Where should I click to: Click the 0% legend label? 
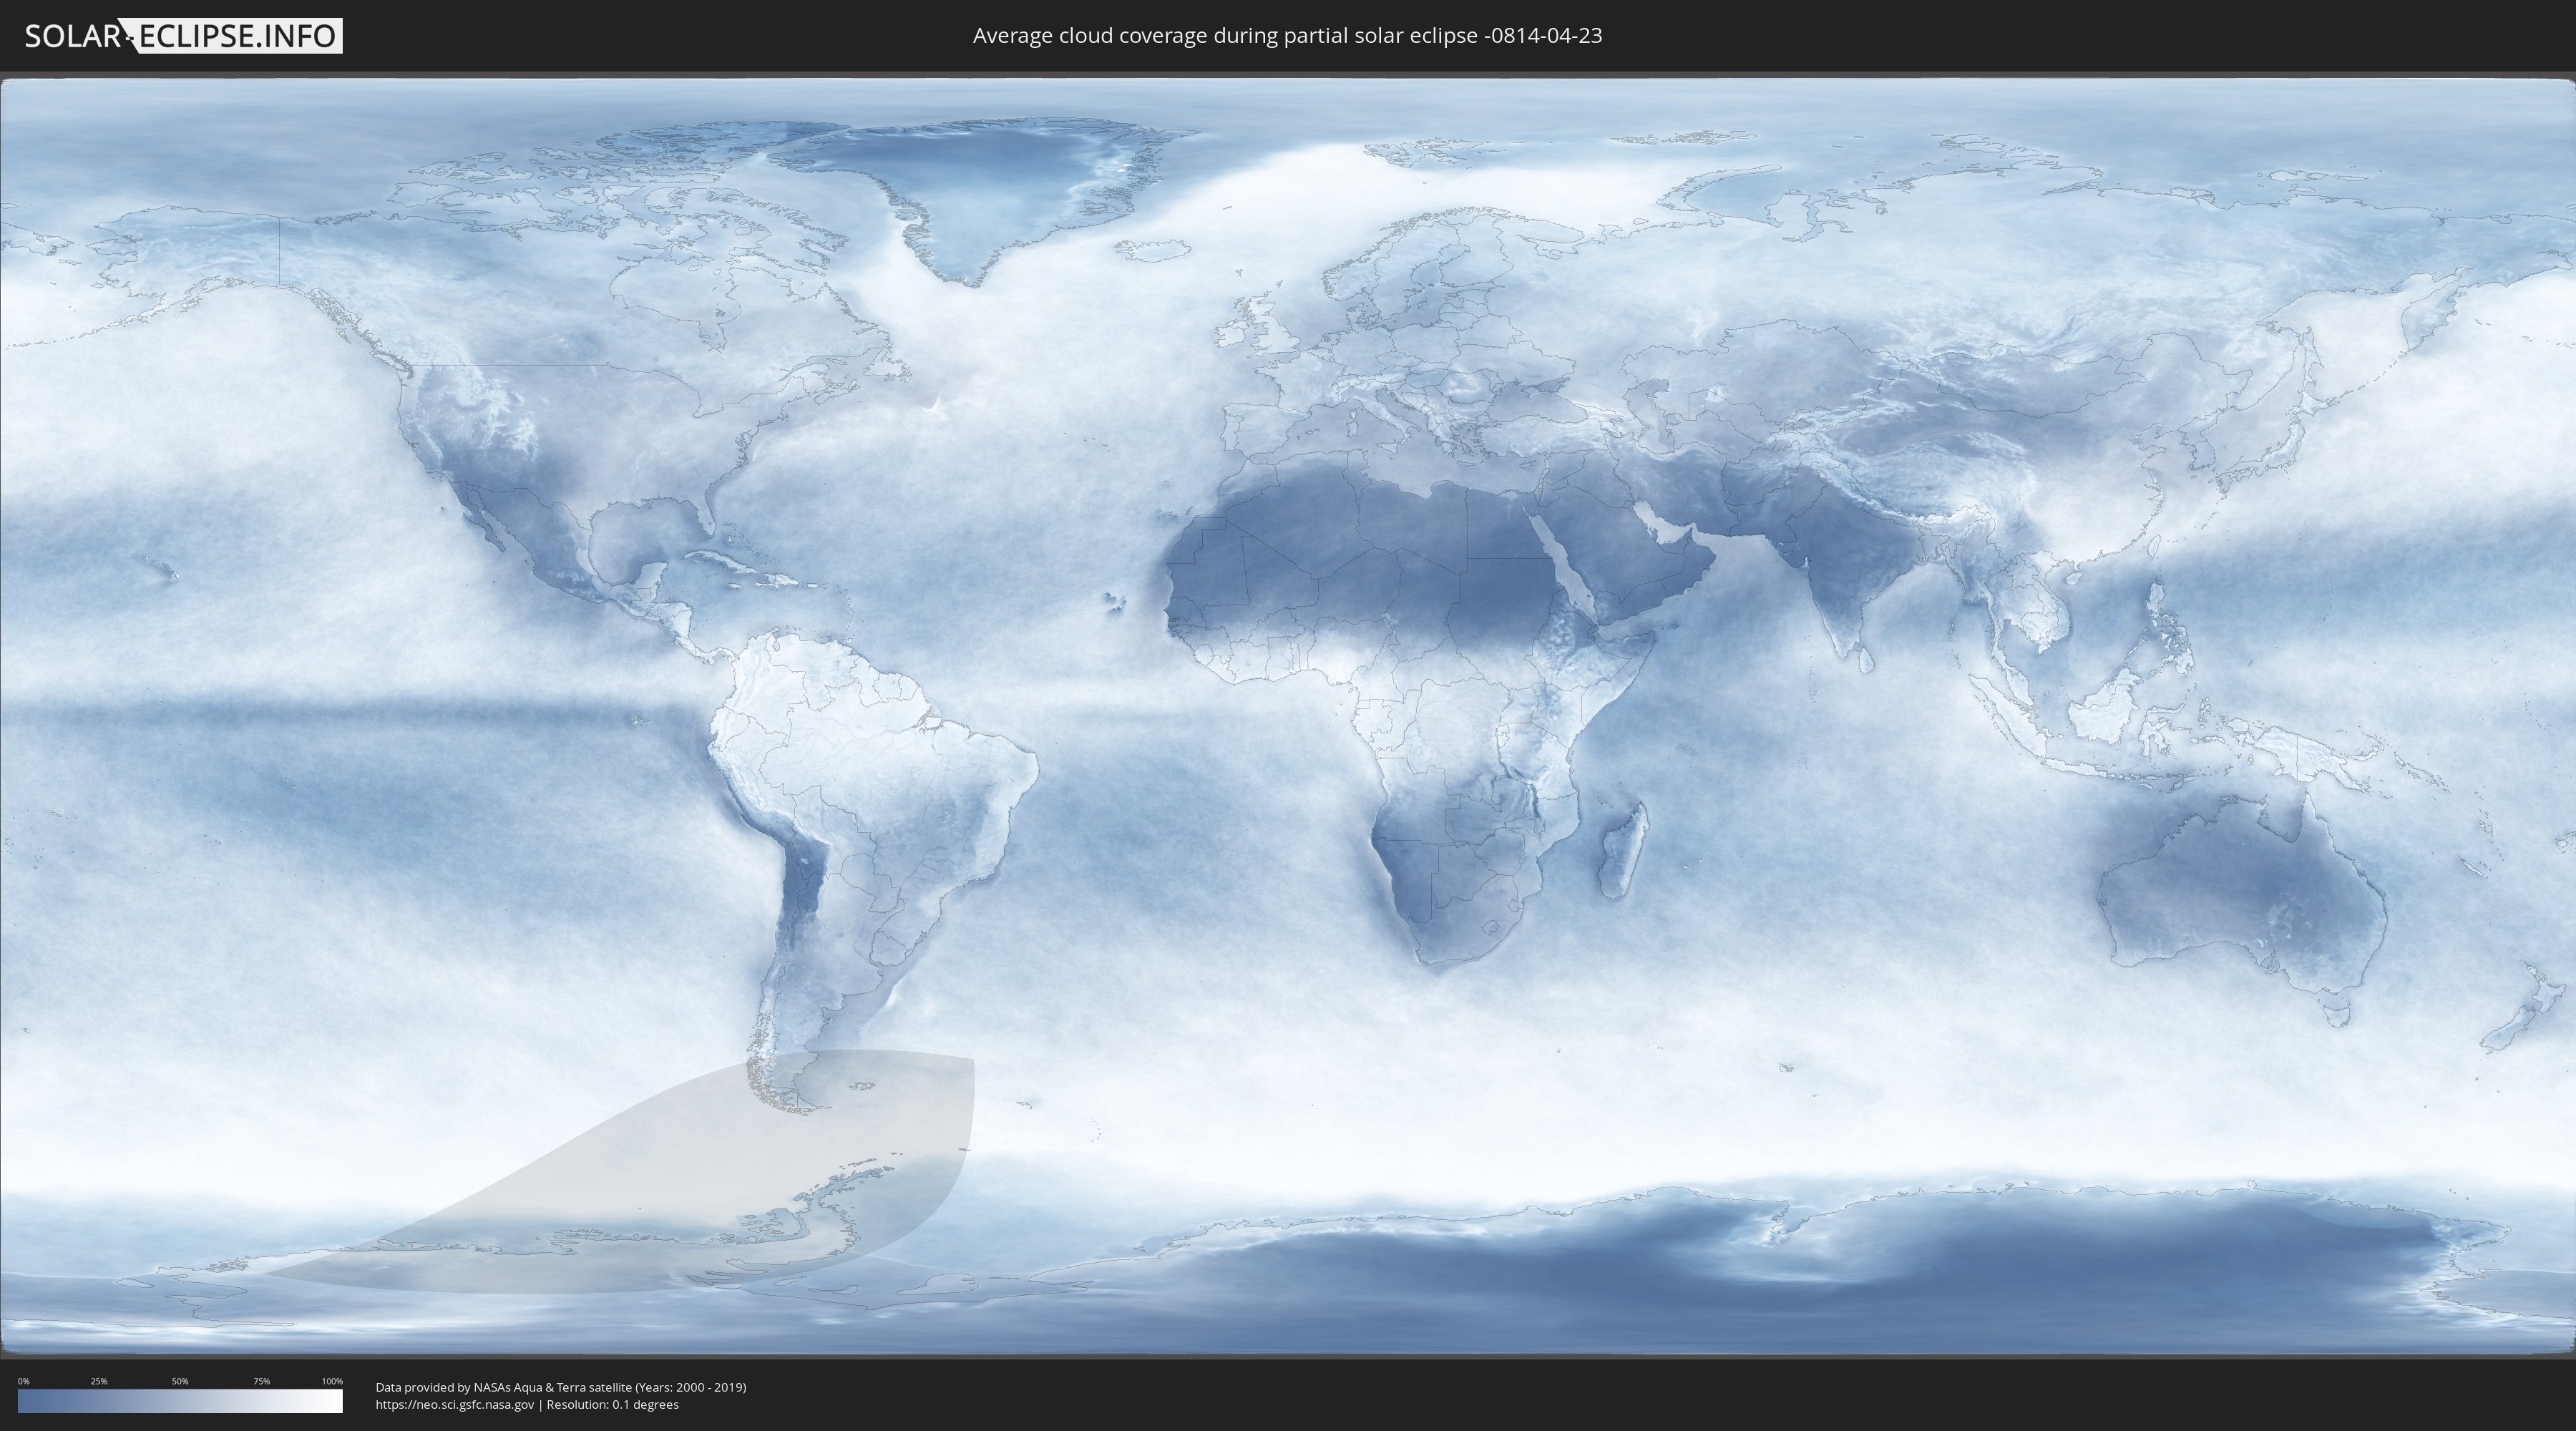(x=24, y=1381)
